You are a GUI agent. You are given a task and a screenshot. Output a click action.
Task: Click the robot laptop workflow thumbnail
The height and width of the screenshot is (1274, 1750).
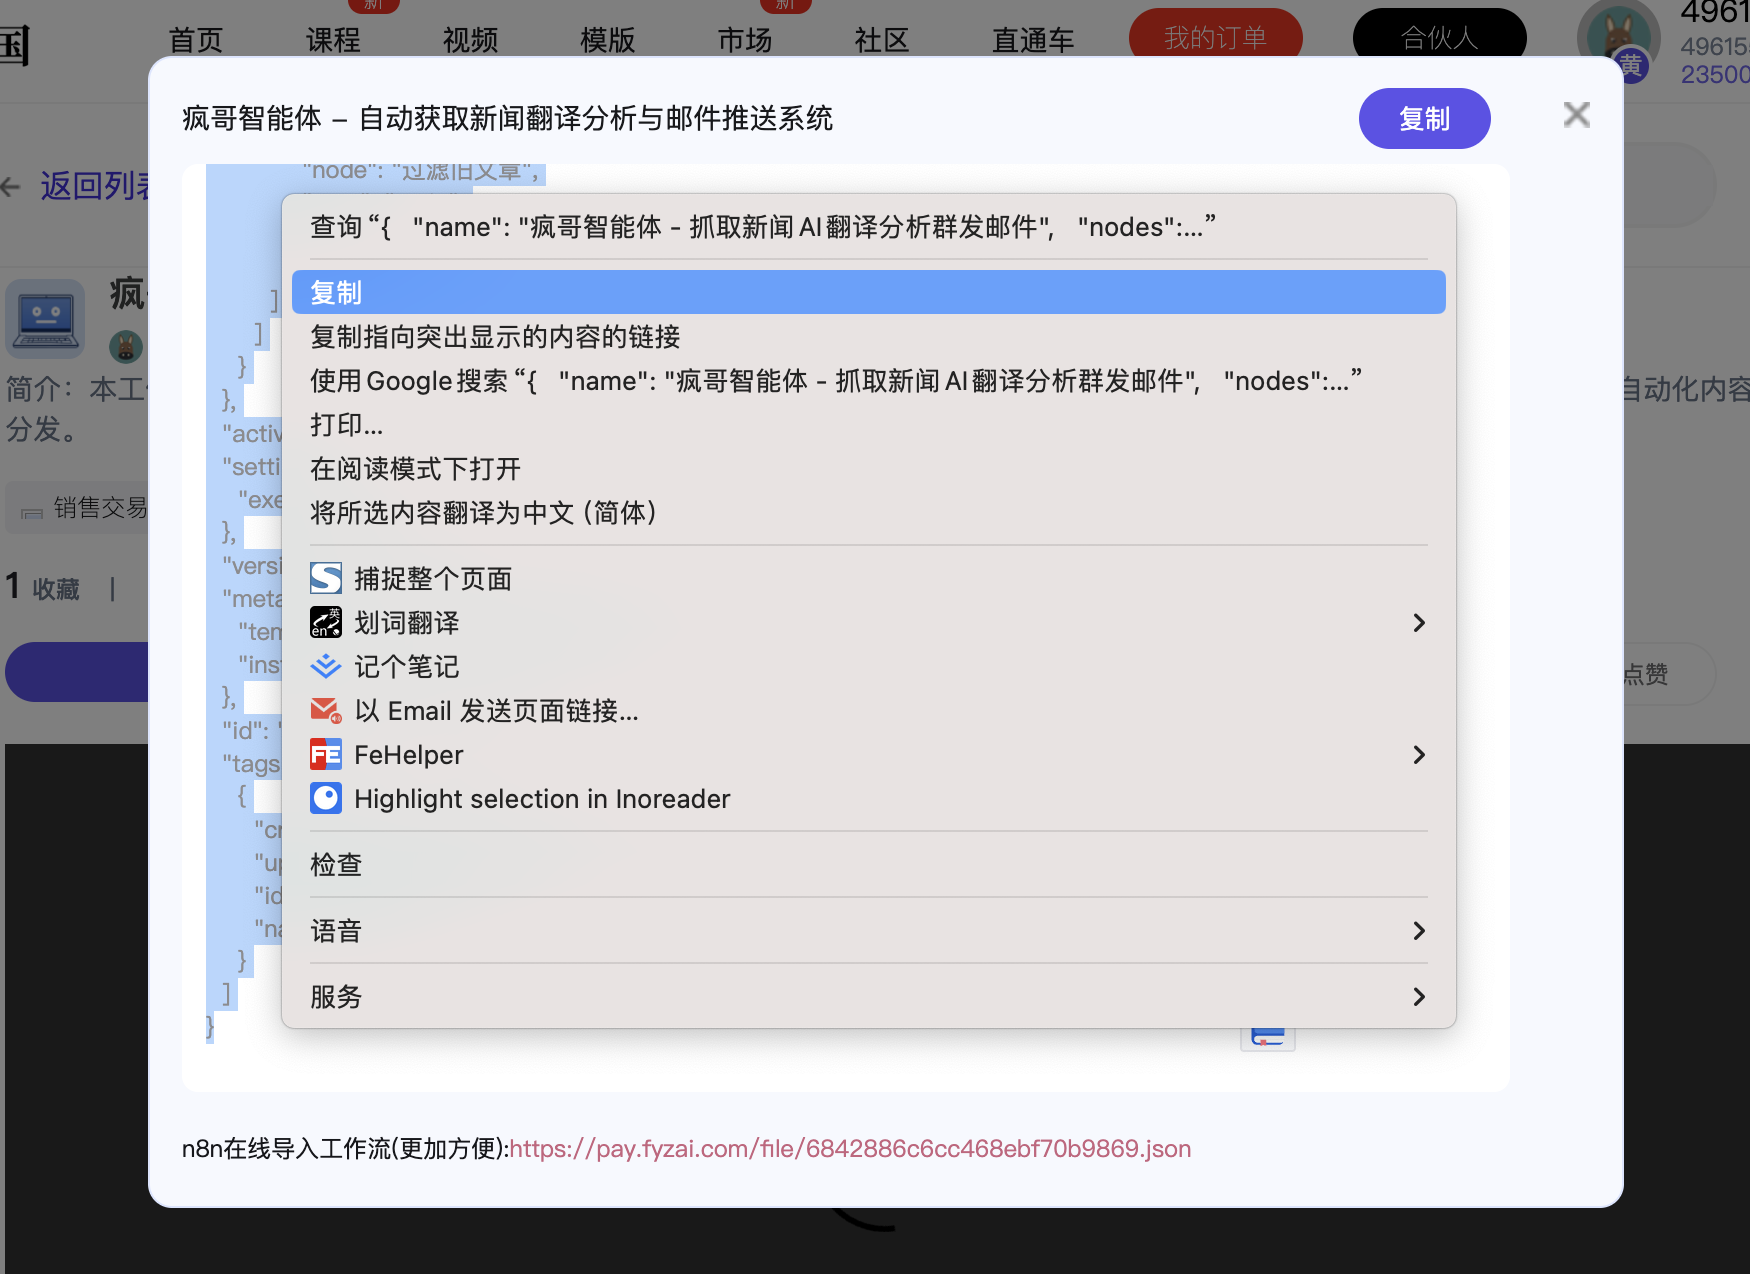pyautogui.click(x=45, y=319)
